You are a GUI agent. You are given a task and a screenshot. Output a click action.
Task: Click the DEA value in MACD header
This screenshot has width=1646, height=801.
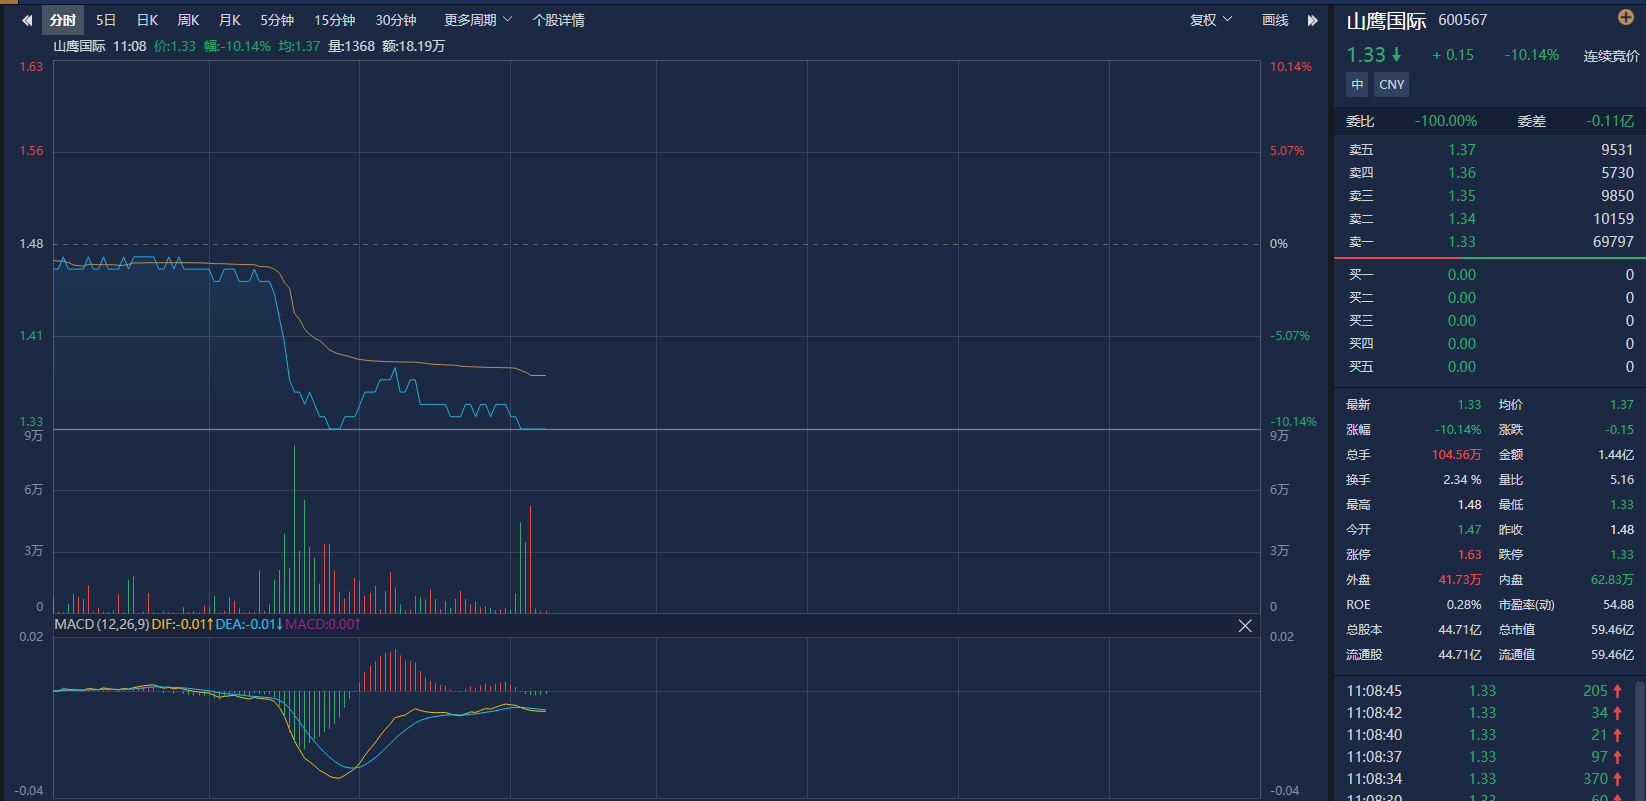pyautogui.click(x=249, y=625)
